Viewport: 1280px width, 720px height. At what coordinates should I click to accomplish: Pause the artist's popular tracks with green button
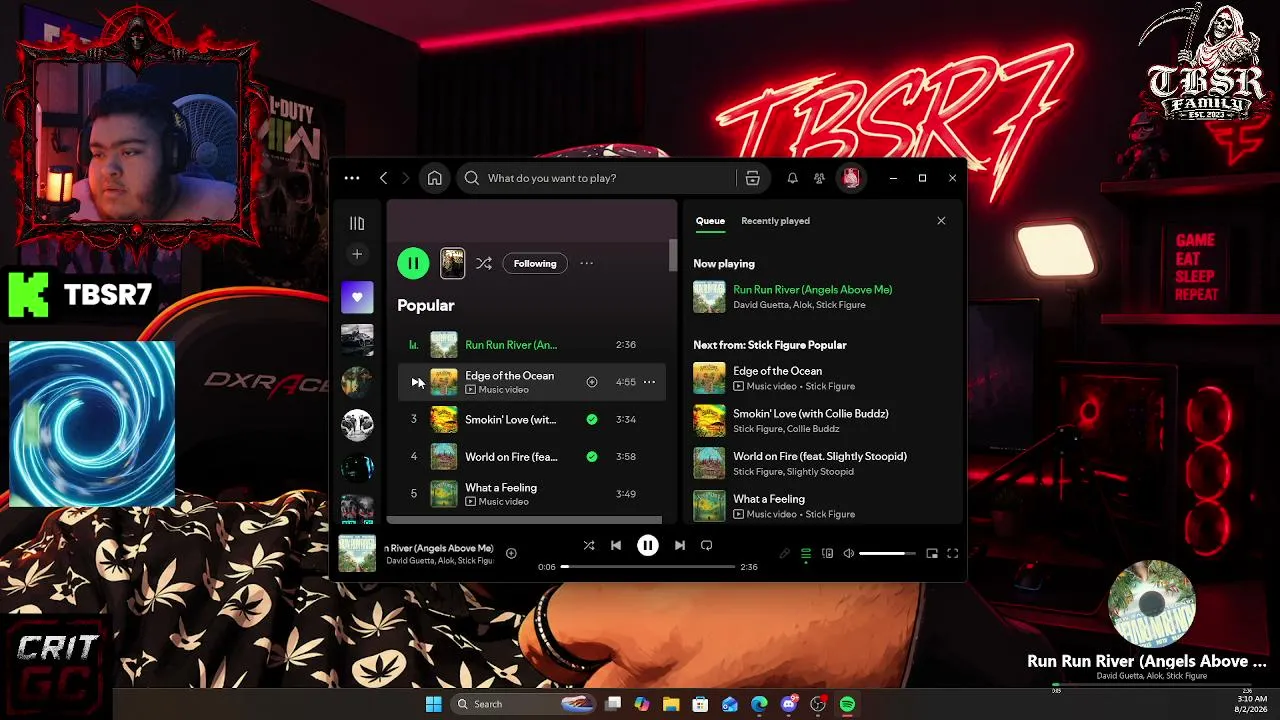pos(413,263)
